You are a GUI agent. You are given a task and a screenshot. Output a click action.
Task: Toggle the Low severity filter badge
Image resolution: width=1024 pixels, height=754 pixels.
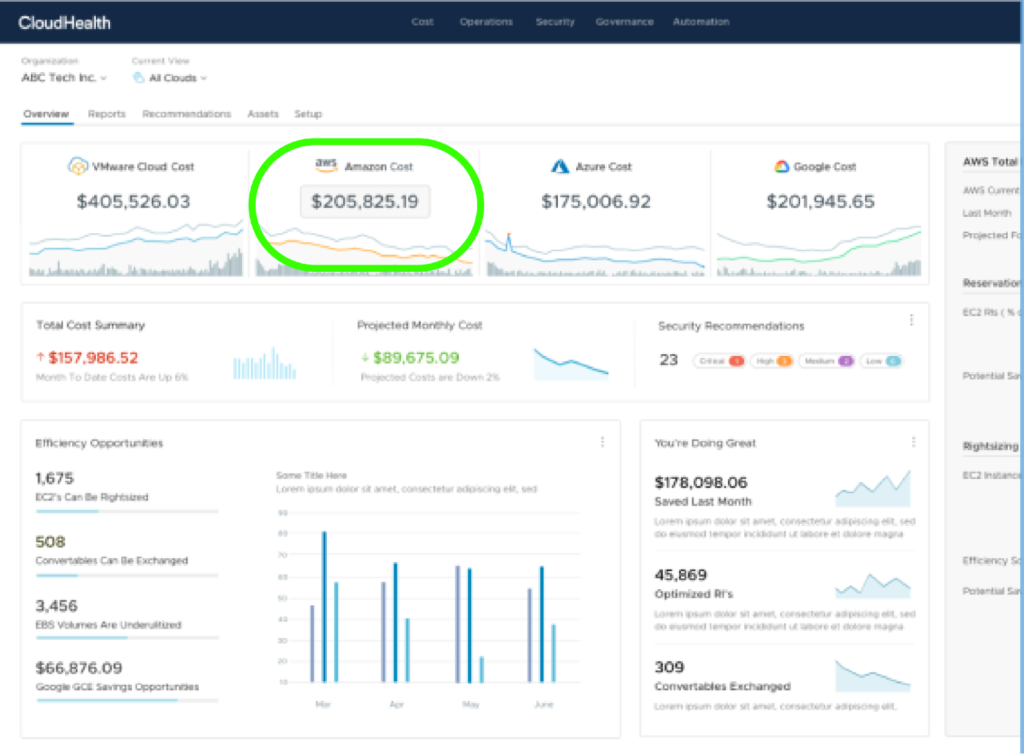pyautogui.click(x=881, y=361)
